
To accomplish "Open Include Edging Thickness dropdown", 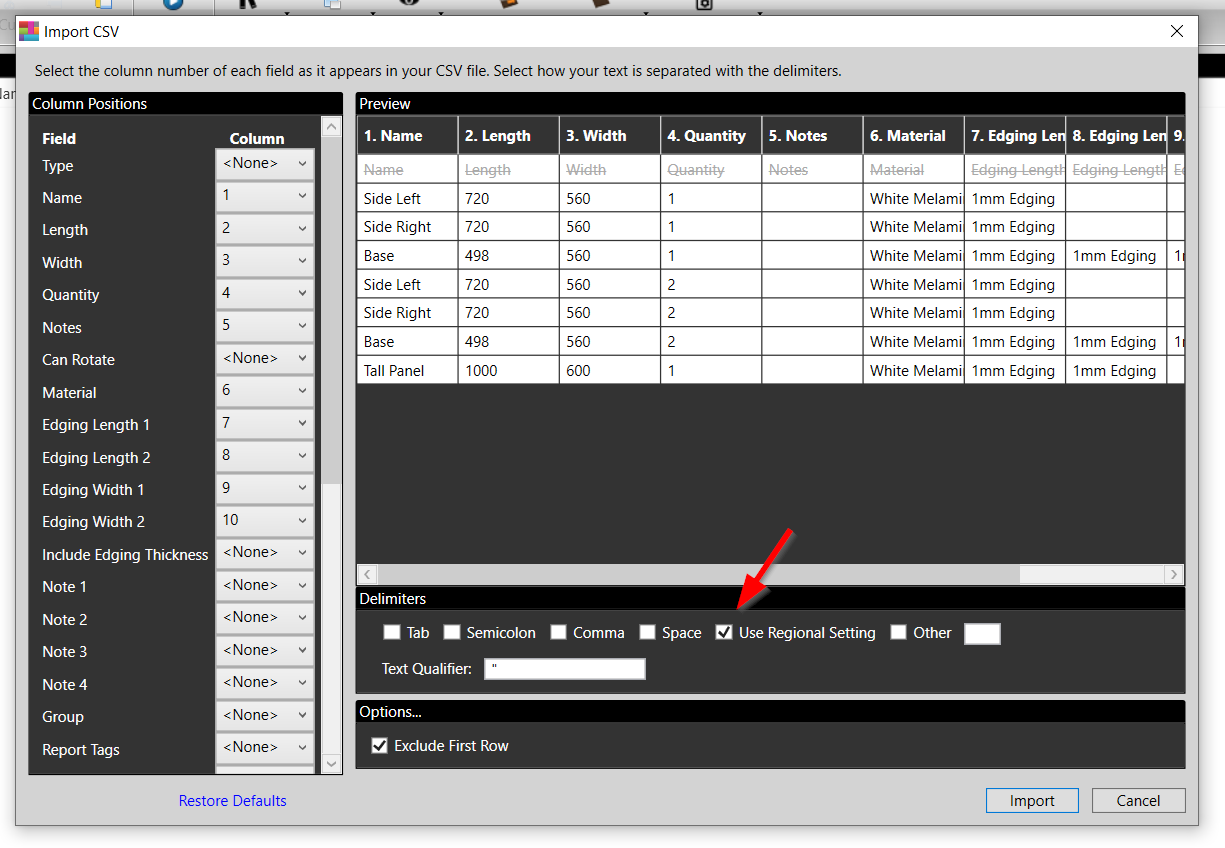I will [265, 553].
